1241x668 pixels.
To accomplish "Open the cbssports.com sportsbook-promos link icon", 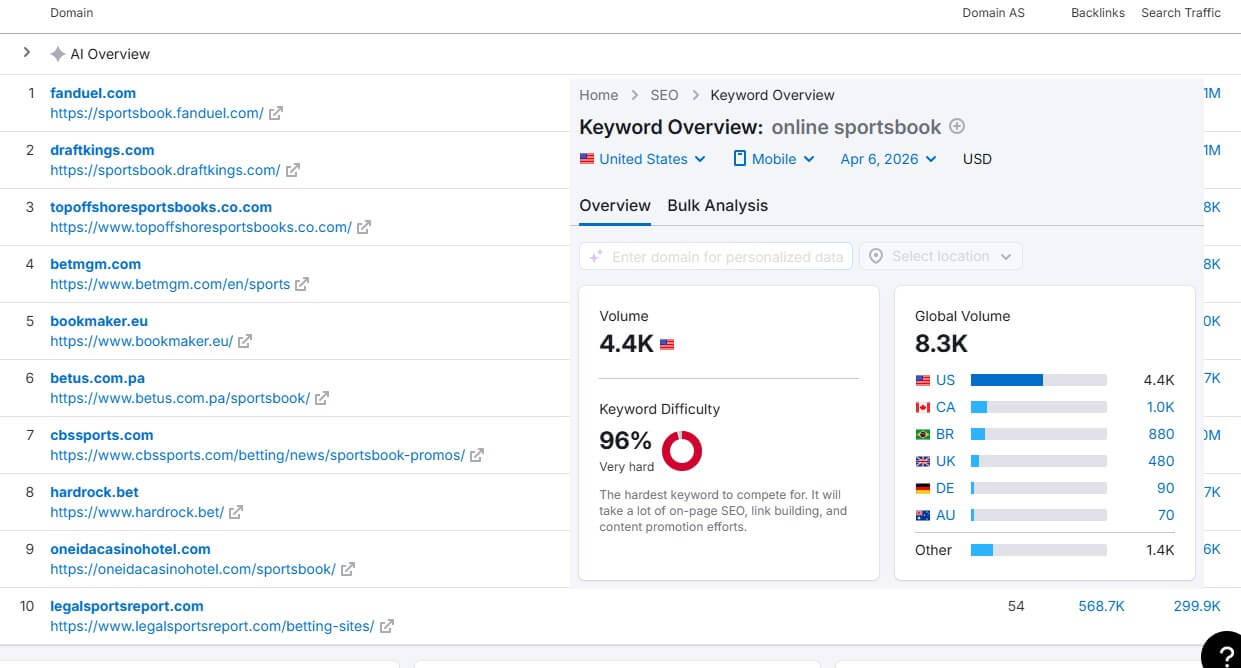I will (x=477, y=456).
